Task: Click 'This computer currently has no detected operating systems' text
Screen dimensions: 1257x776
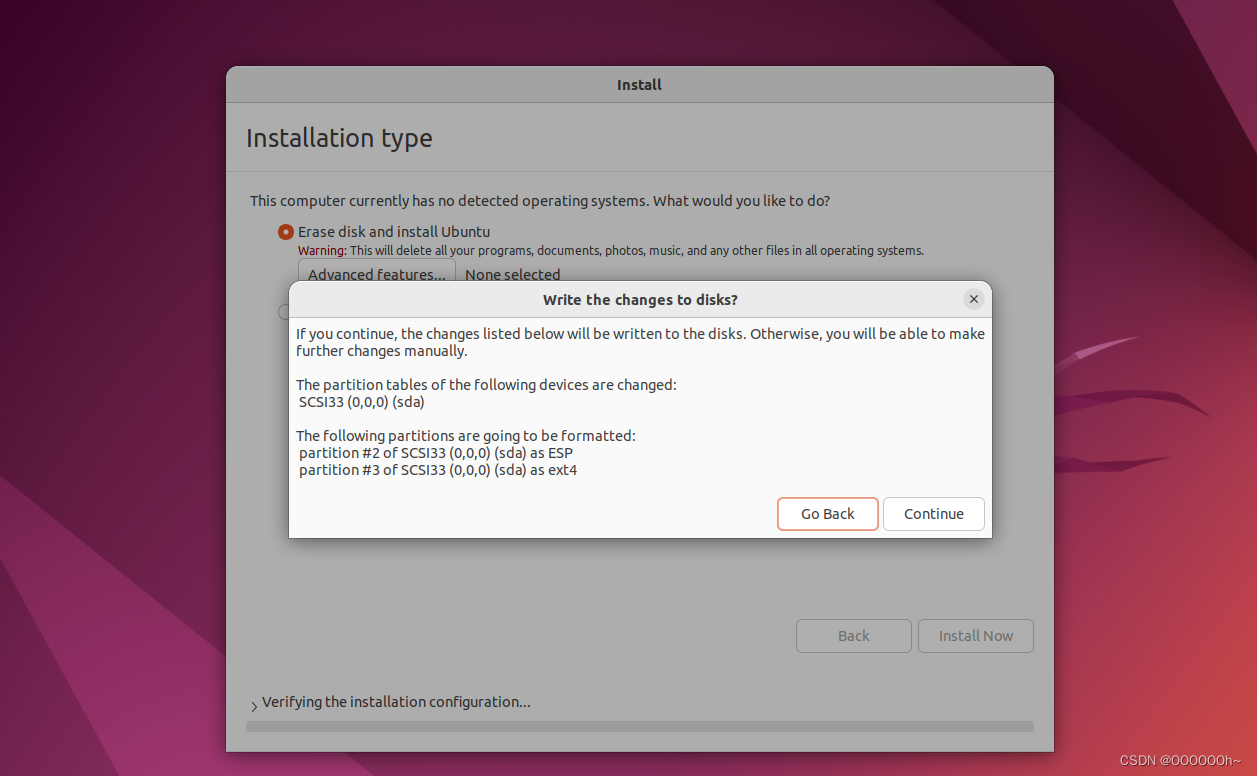Action: point(540,201)
